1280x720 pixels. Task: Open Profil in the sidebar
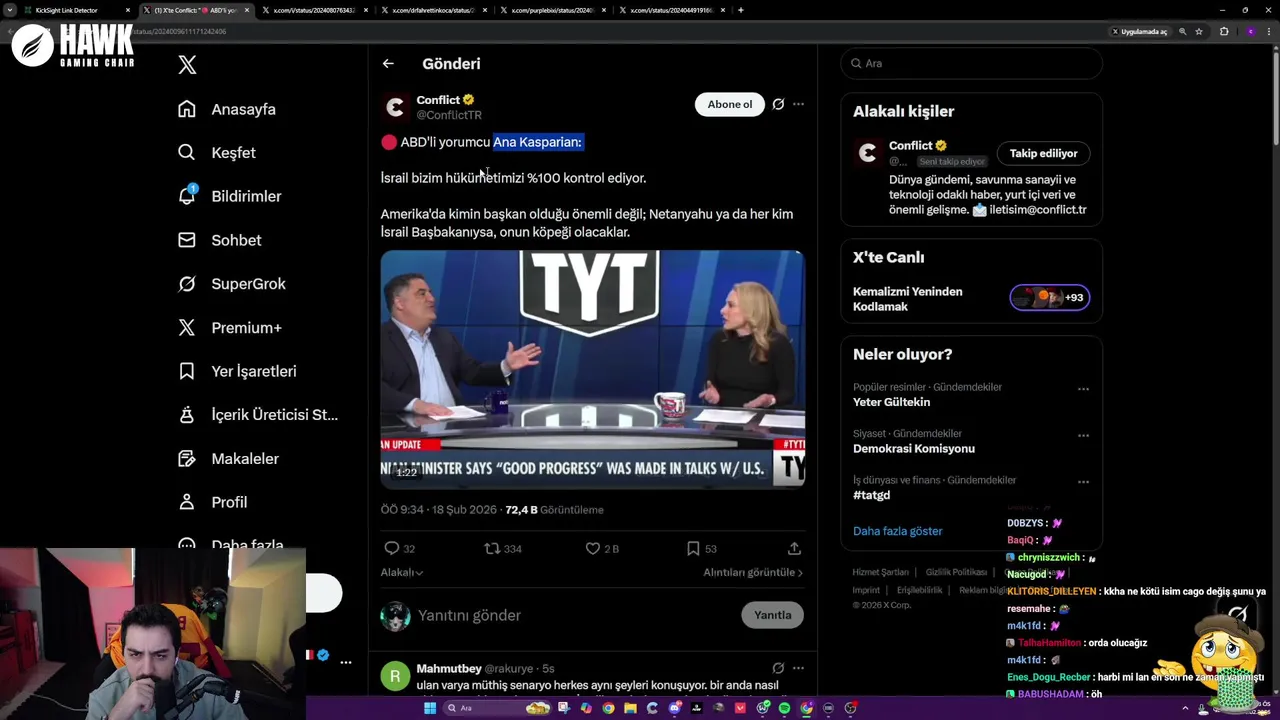(x=213, y=502)
